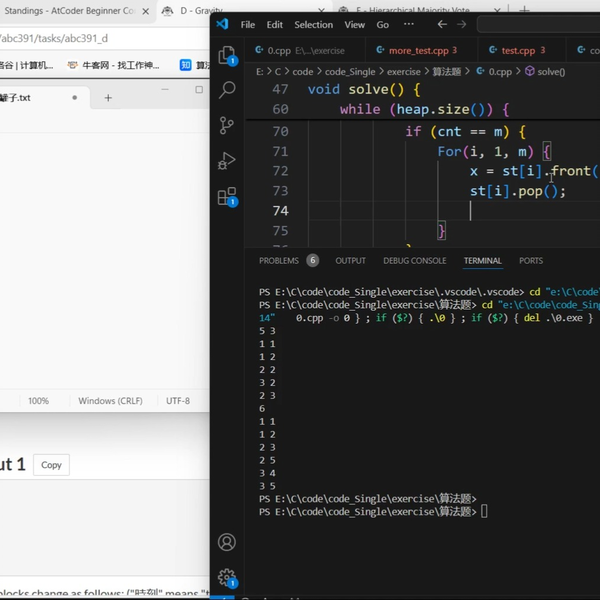Open the Source Control view
The height and width of the screenshot is (600, 600).
[x=227, y=125]
